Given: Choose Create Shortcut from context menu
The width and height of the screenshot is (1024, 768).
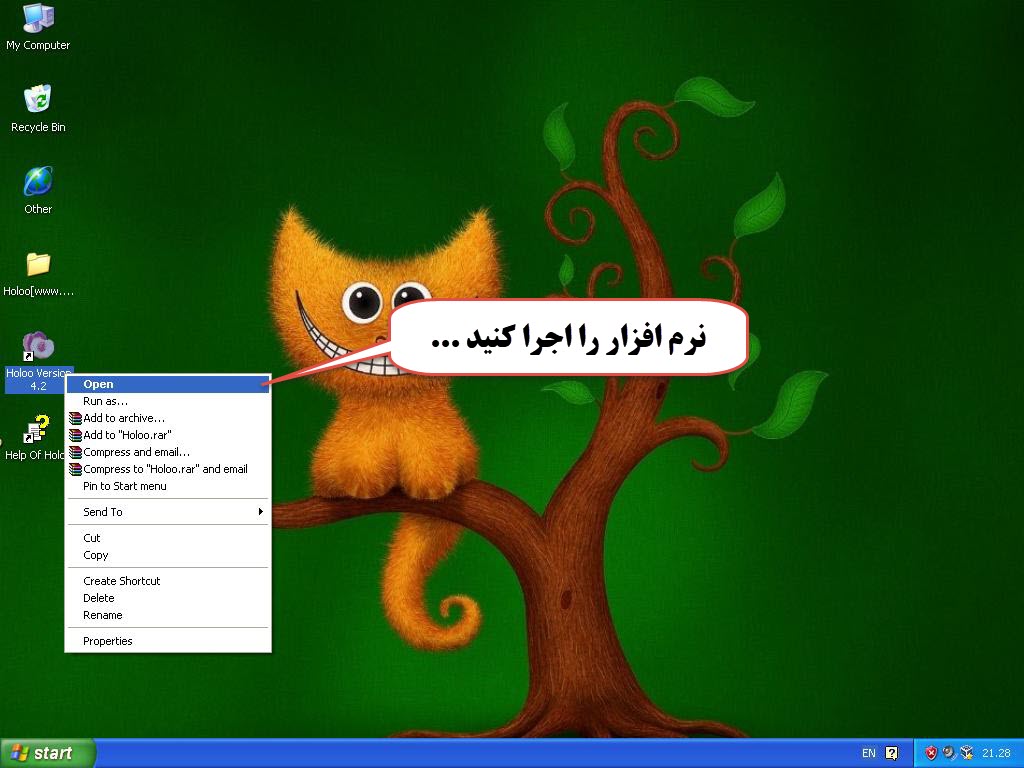Looking at the screenshot, I should [121, 581].
